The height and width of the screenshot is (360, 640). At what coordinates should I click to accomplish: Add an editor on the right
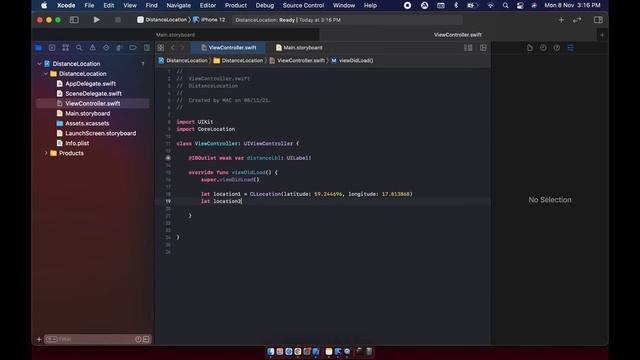tap(483, 48)
